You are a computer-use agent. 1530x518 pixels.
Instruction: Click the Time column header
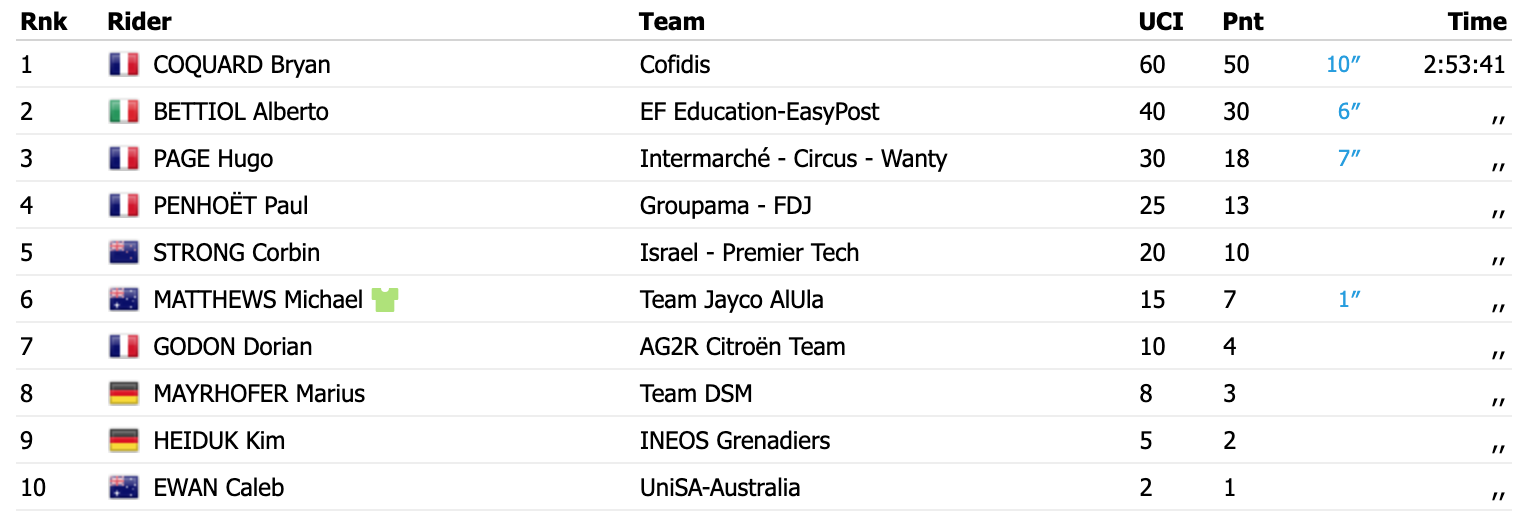1476,21
